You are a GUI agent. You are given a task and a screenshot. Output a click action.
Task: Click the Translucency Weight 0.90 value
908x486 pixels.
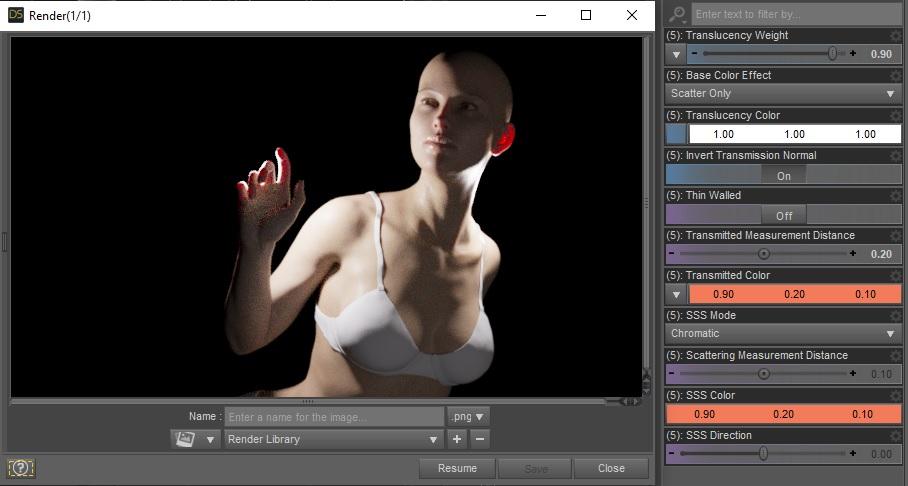pyautogui.click(x=881, y=54)
